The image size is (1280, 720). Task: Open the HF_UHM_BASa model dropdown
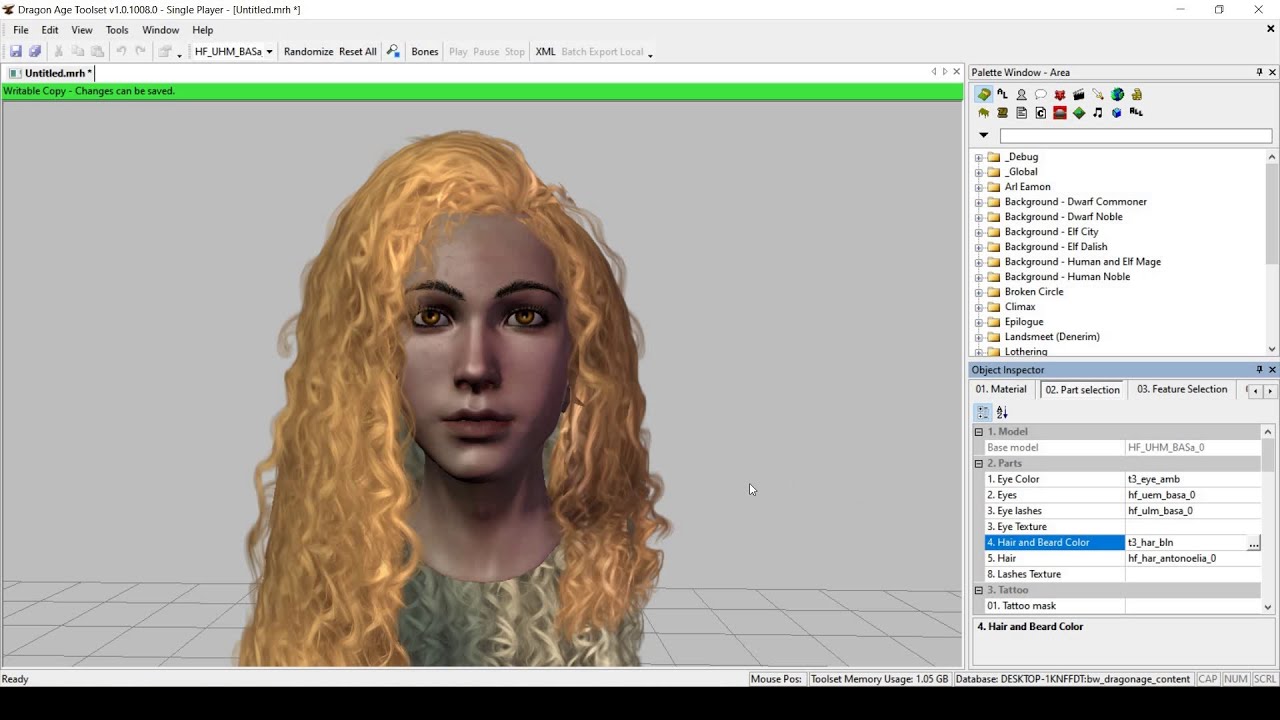(x=269, y=52)
